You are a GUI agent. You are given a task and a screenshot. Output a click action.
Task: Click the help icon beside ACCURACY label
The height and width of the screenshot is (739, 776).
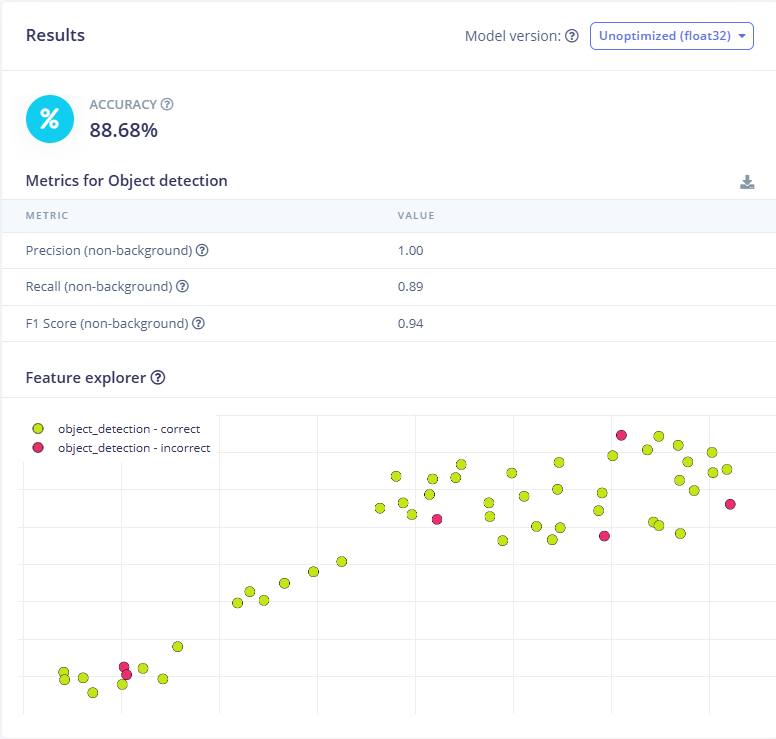(x=167, y=104)
